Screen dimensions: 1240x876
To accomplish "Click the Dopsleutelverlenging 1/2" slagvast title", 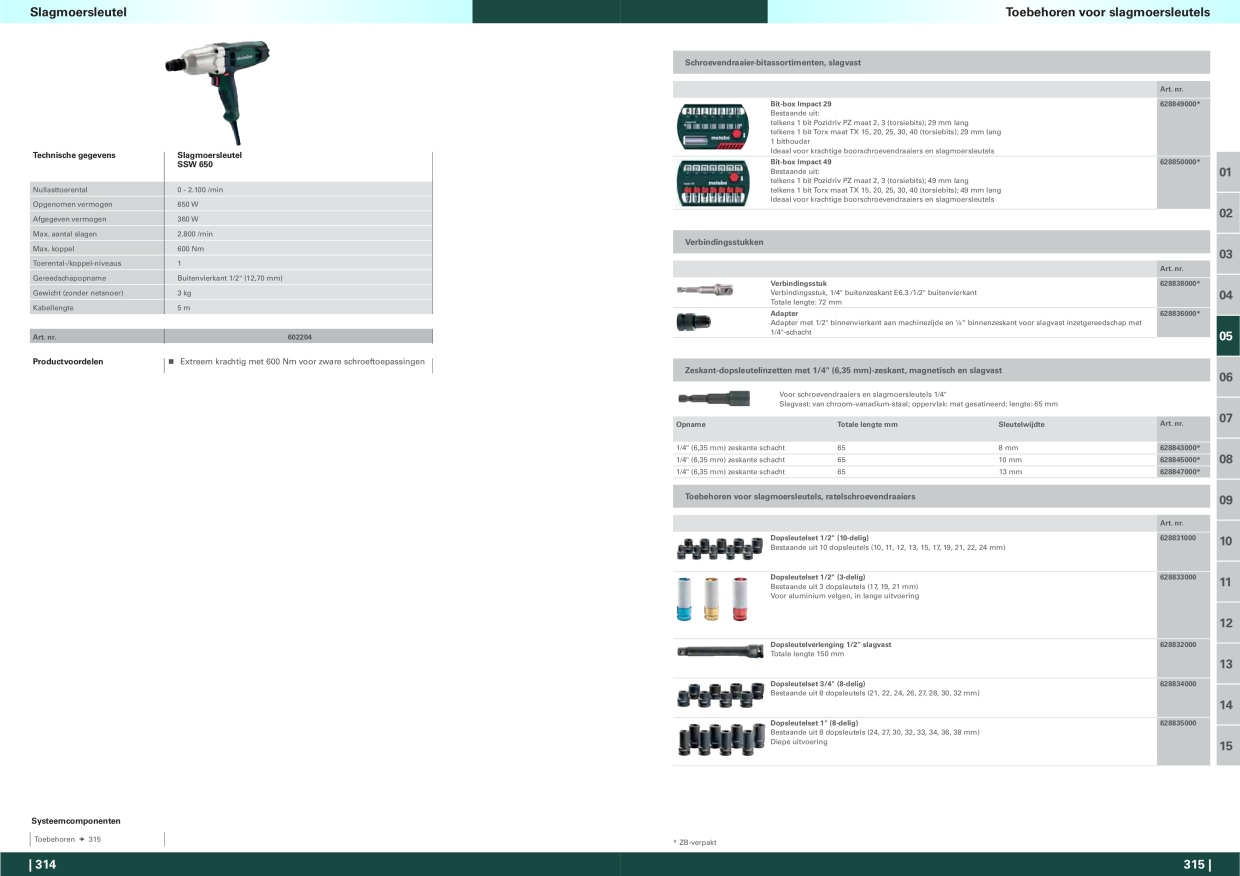I will [x=830, y=644].
